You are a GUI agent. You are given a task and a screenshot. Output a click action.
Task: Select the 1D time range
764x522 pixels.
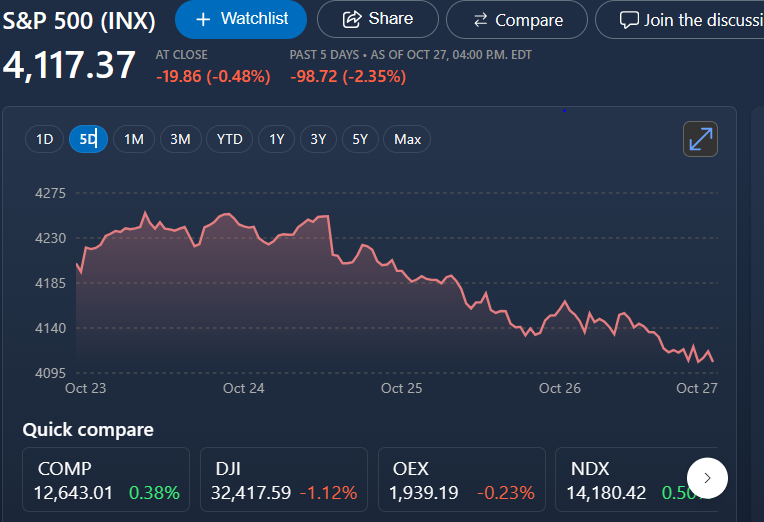tap(44, 139)
